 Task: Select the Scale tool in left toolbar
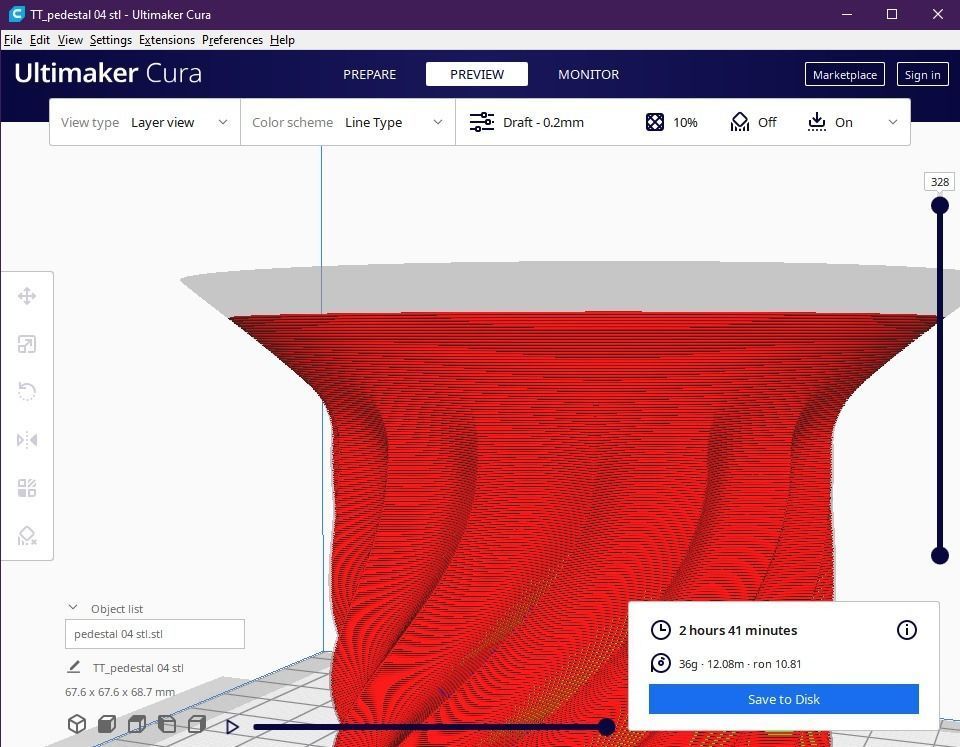pyautogui.click(x=27, y=344)
